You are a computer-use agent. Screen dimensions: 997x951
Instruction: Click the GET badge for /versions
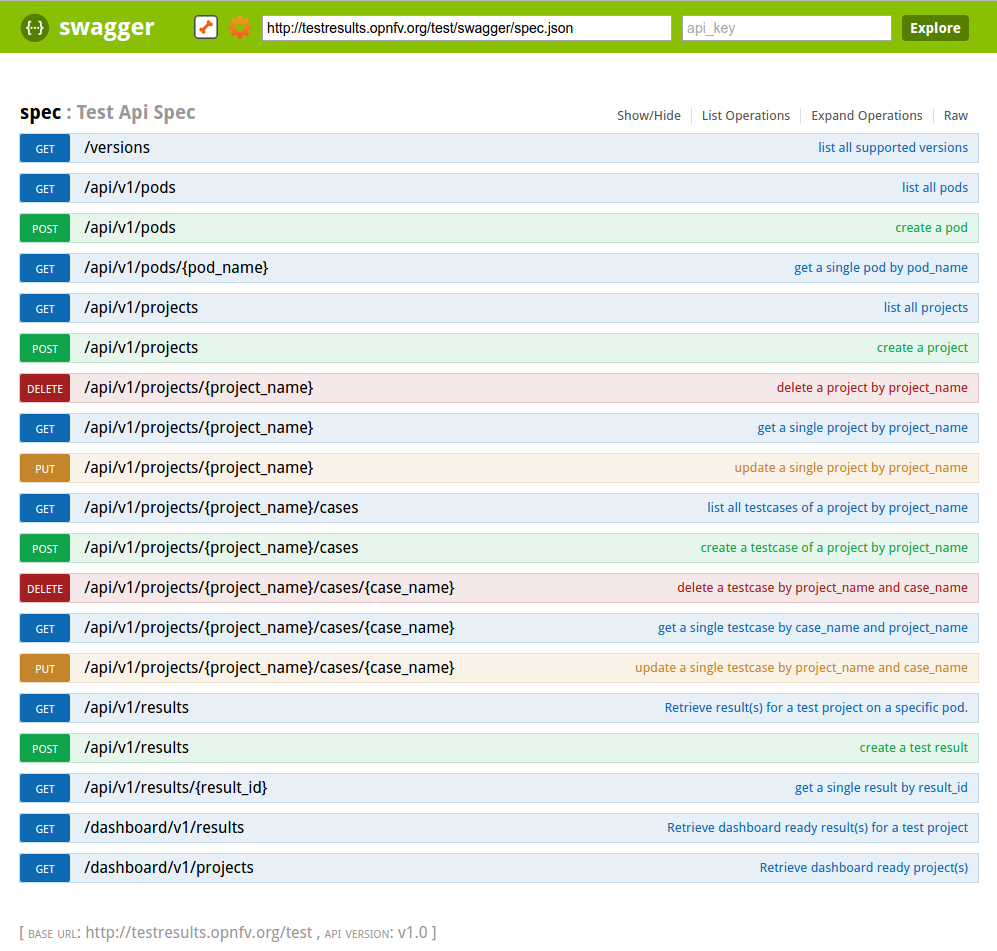tap(45, 149)
